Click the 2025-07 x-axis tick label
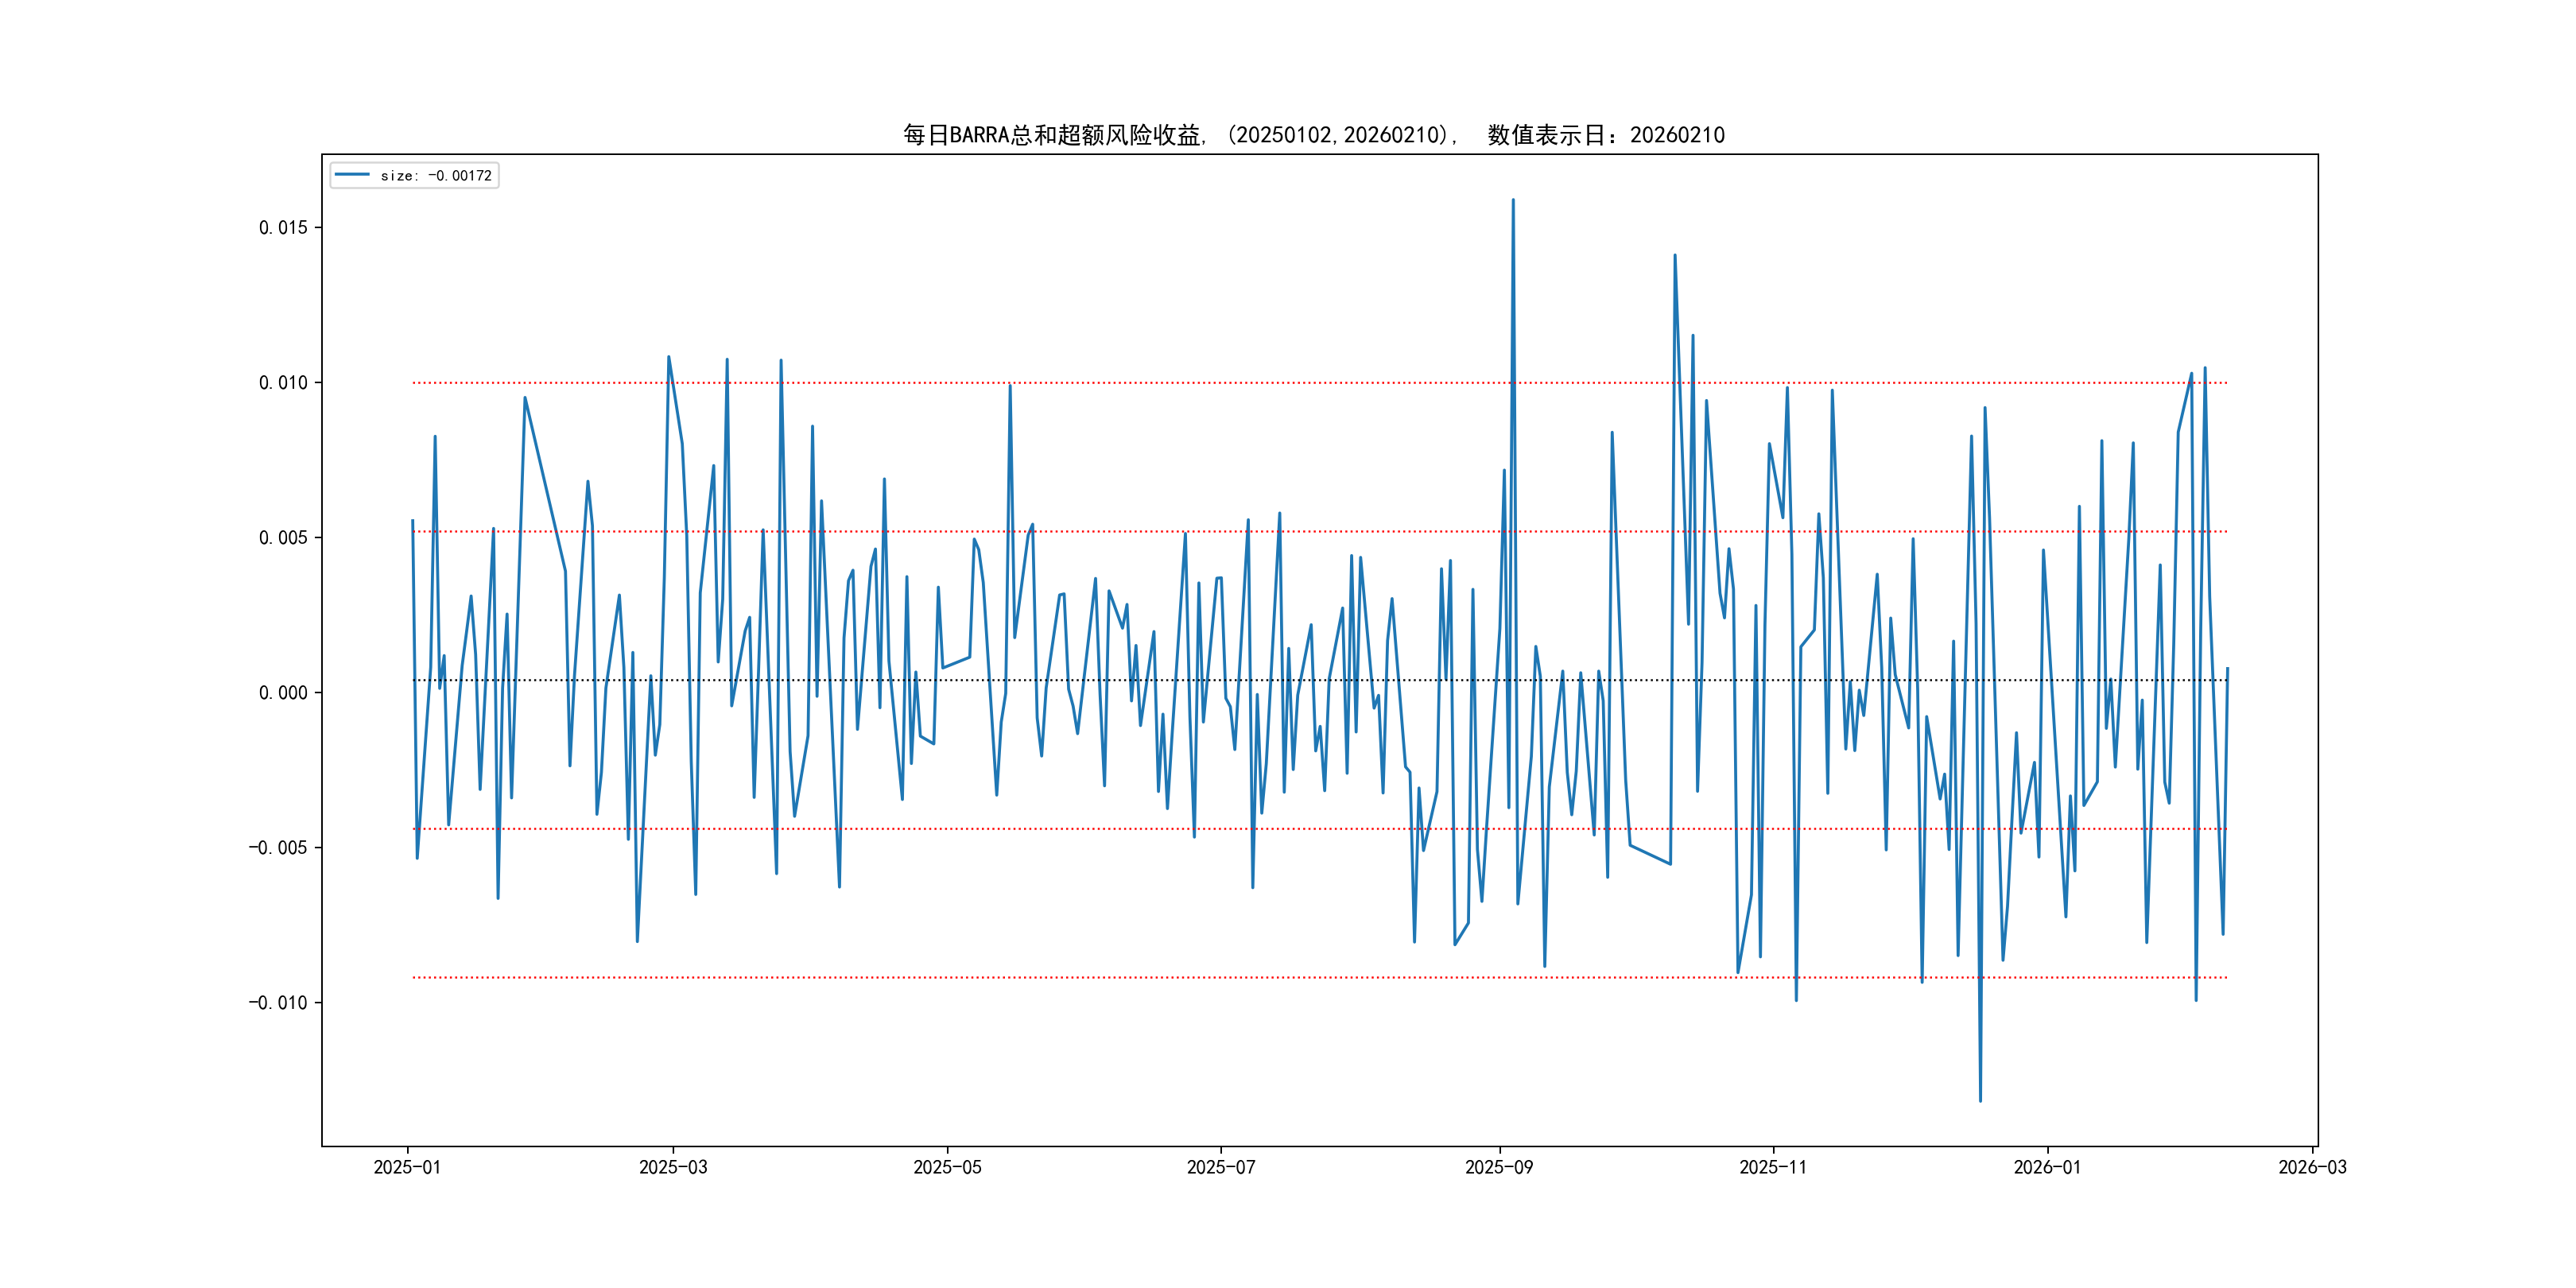2576x1288 pixels. [1220, 1167]
